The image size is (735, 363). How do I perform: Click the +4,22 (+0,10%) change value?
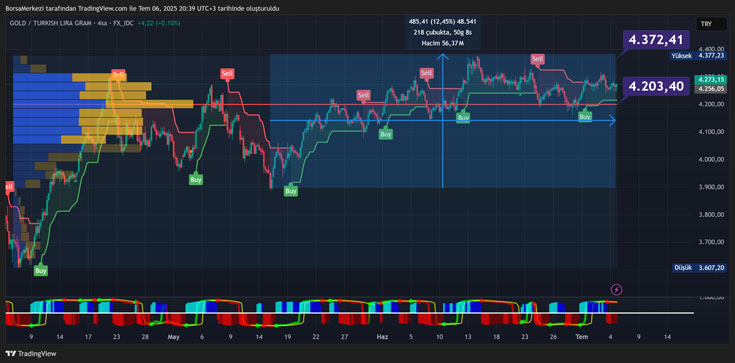click(159, 23)
